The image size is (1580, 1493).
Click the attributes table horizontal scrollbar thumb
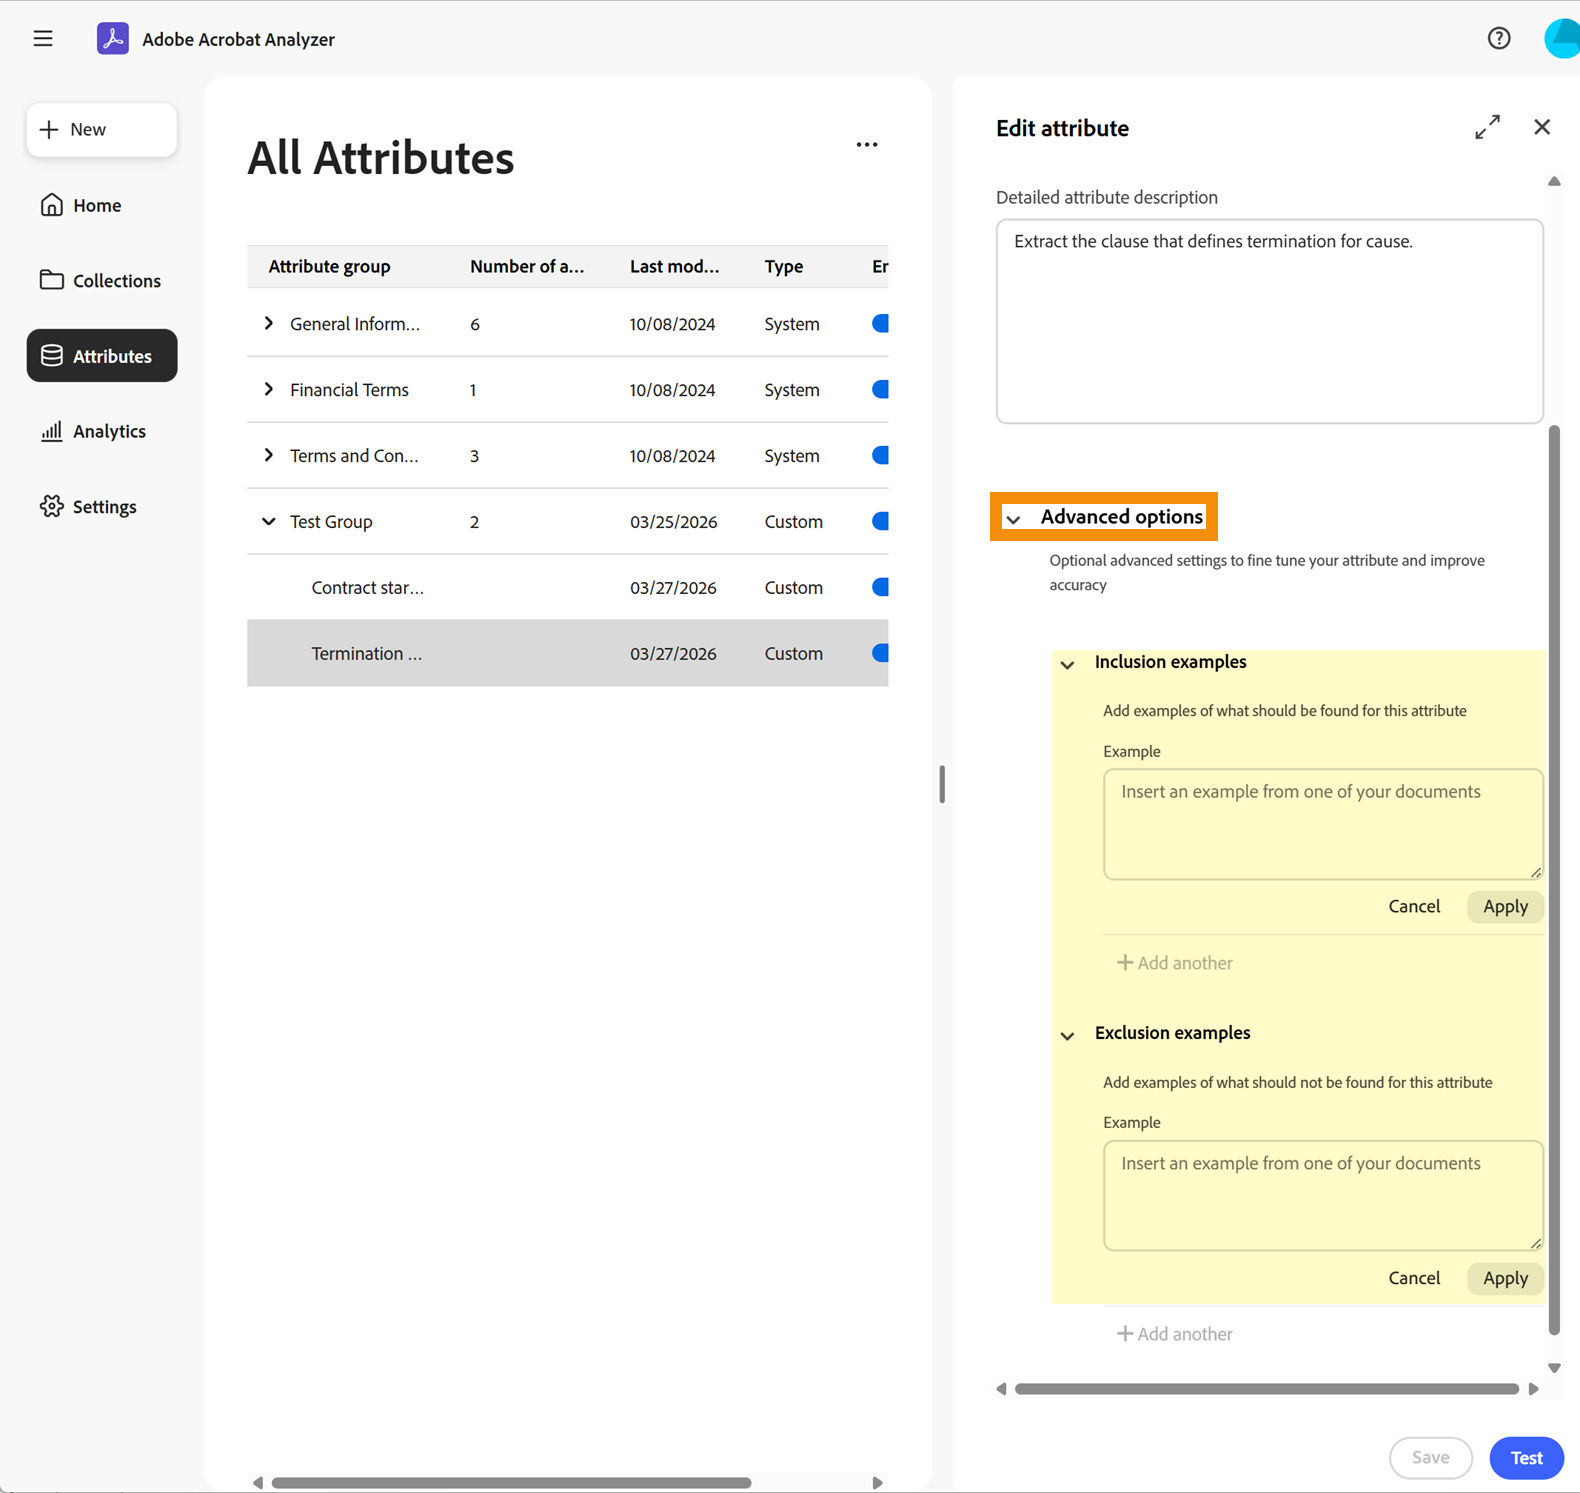(511, 1483)
